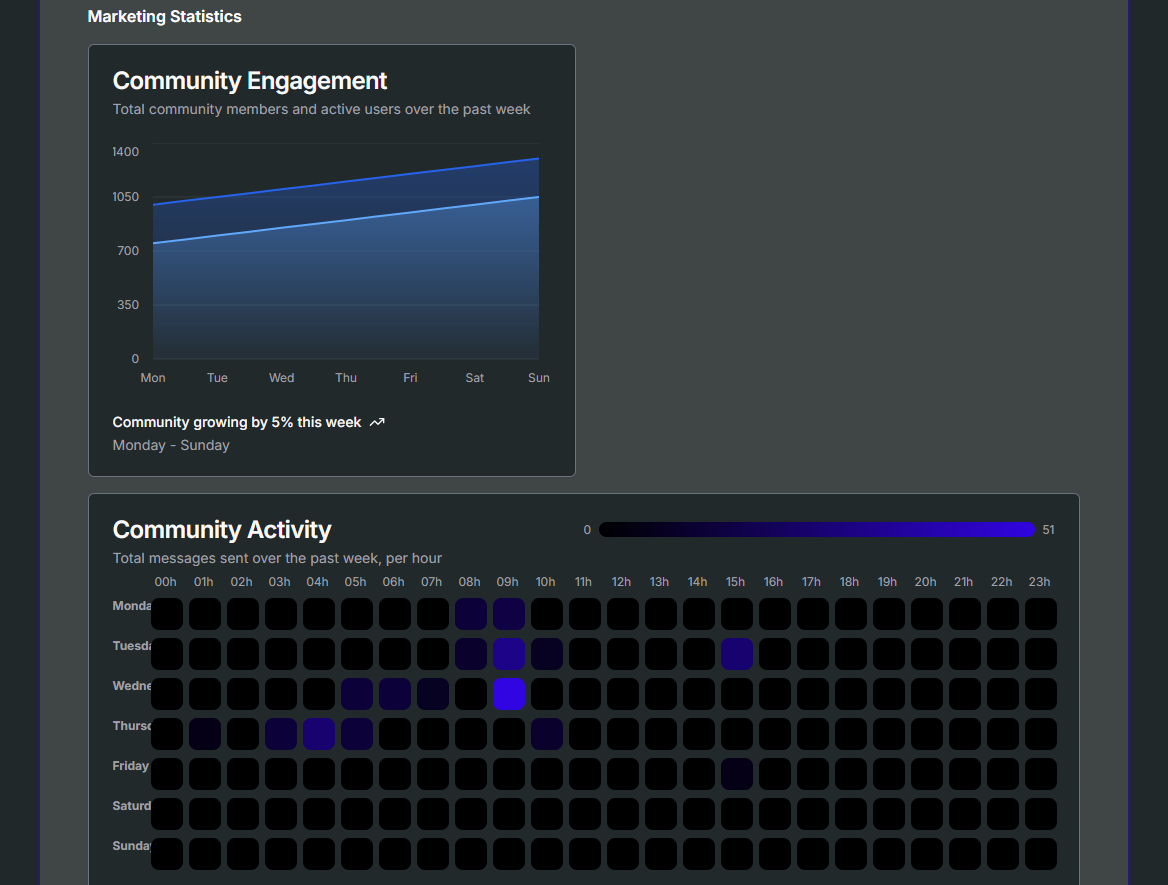Click the activity intensity gradient legend bar
The image size is (1168, 885).
(x=817, y=529)
